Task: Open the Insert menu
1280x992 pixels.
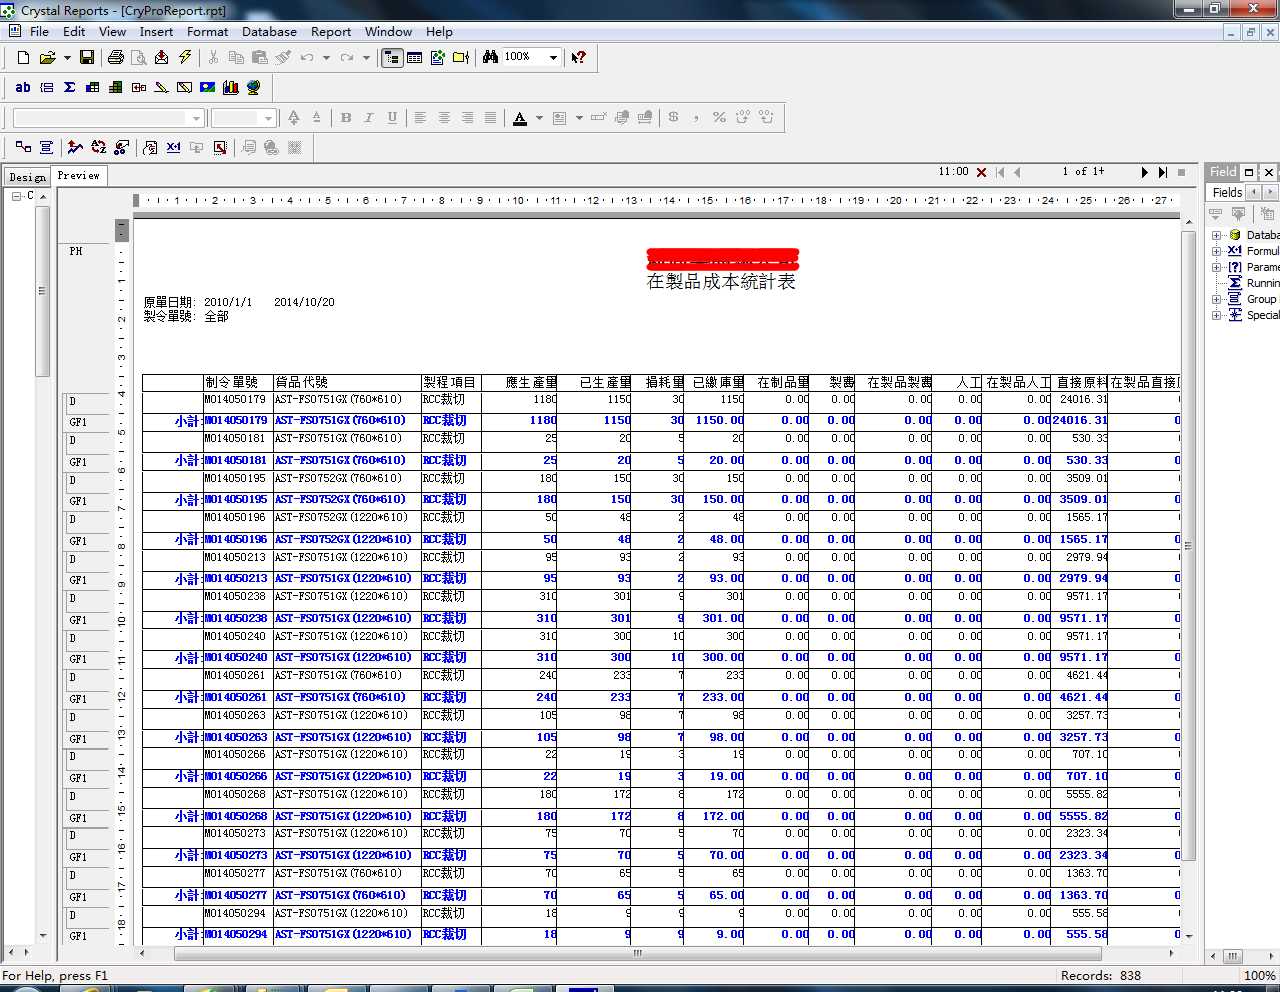Action: tap(156, 31)
